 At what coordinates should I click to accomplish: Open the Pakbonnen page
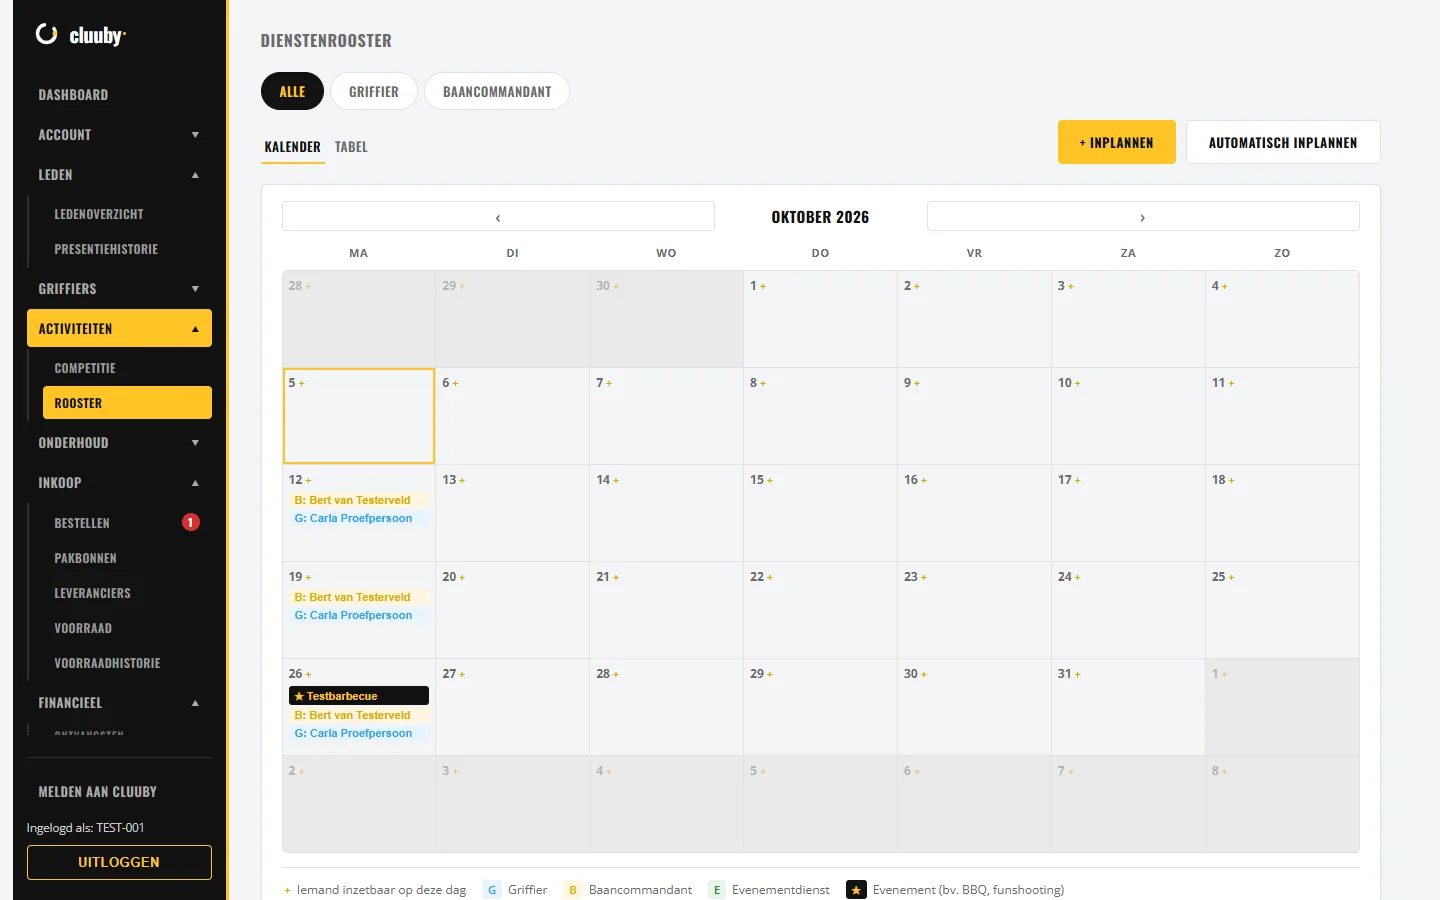click(x=127, y=558)
